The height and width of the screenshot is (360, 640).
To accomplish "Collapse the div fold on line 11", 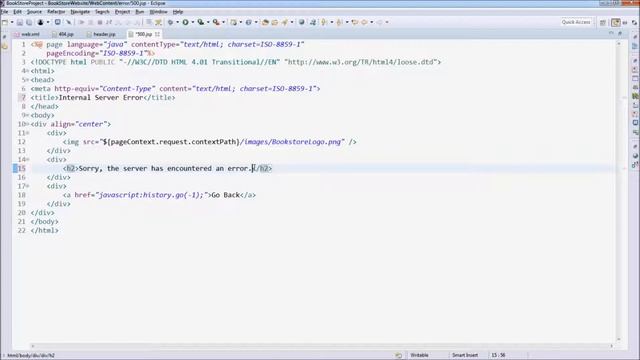I will coord(28,133).
